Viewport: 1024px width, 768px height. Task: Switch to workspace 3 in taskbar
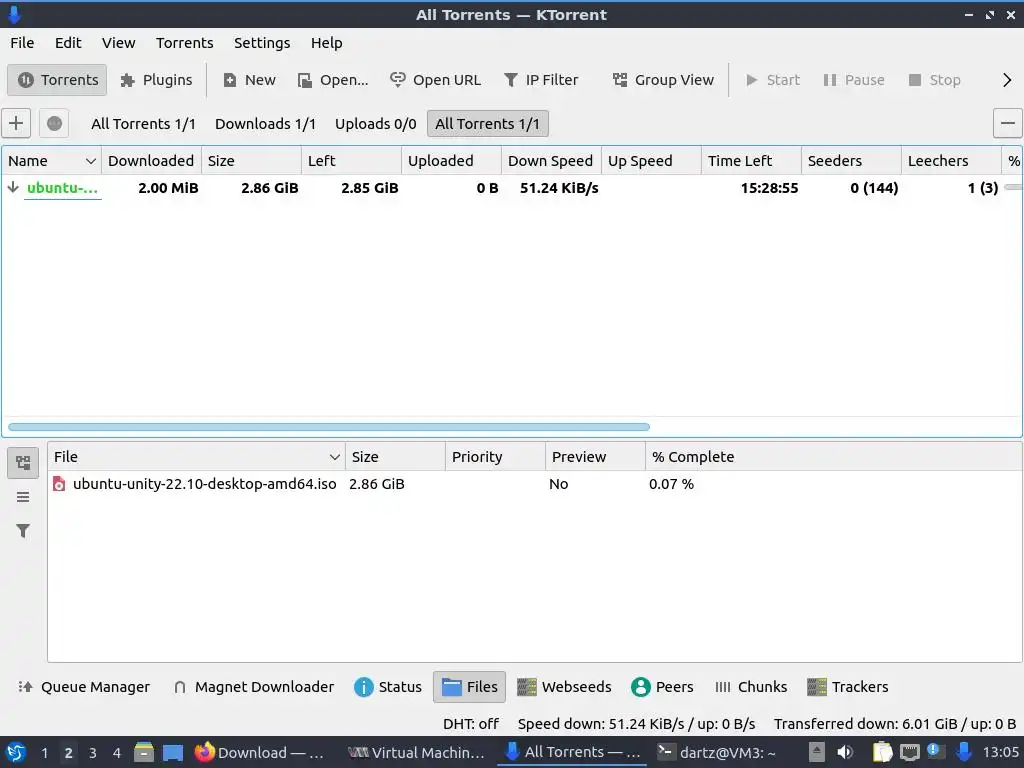coord(93,753)
